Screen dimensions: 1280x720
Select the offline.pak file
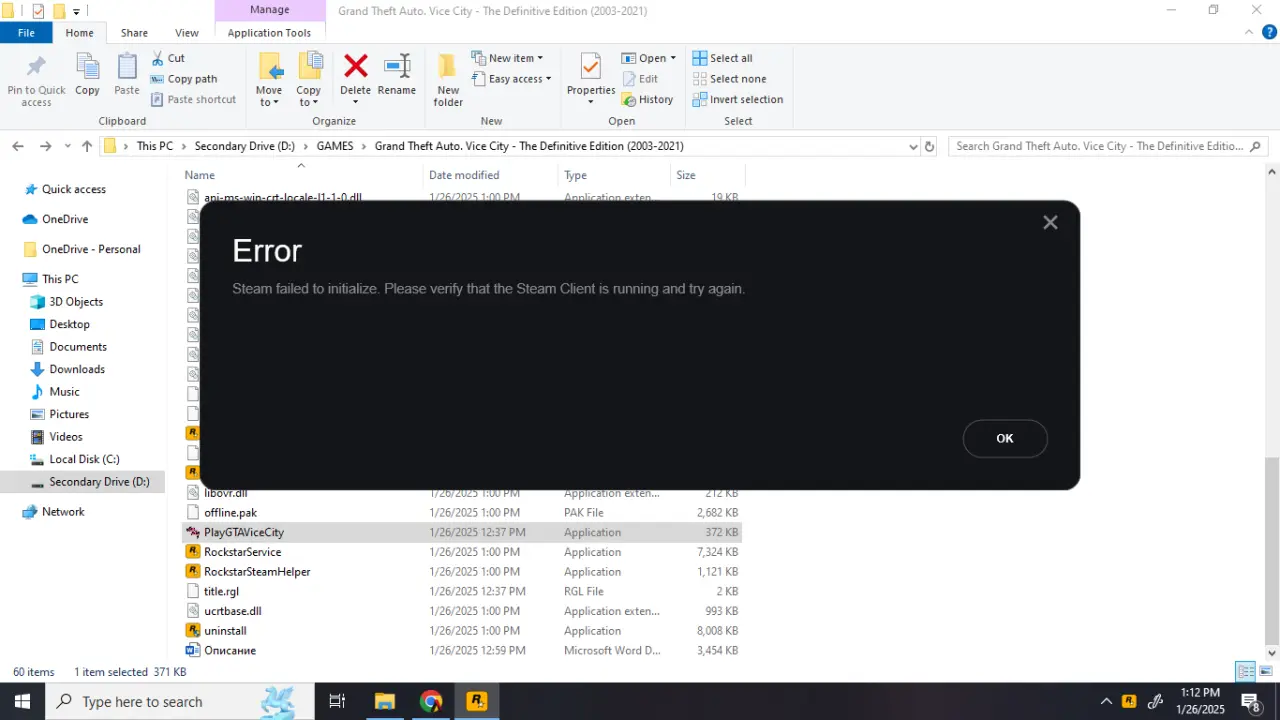coord(230,513)
